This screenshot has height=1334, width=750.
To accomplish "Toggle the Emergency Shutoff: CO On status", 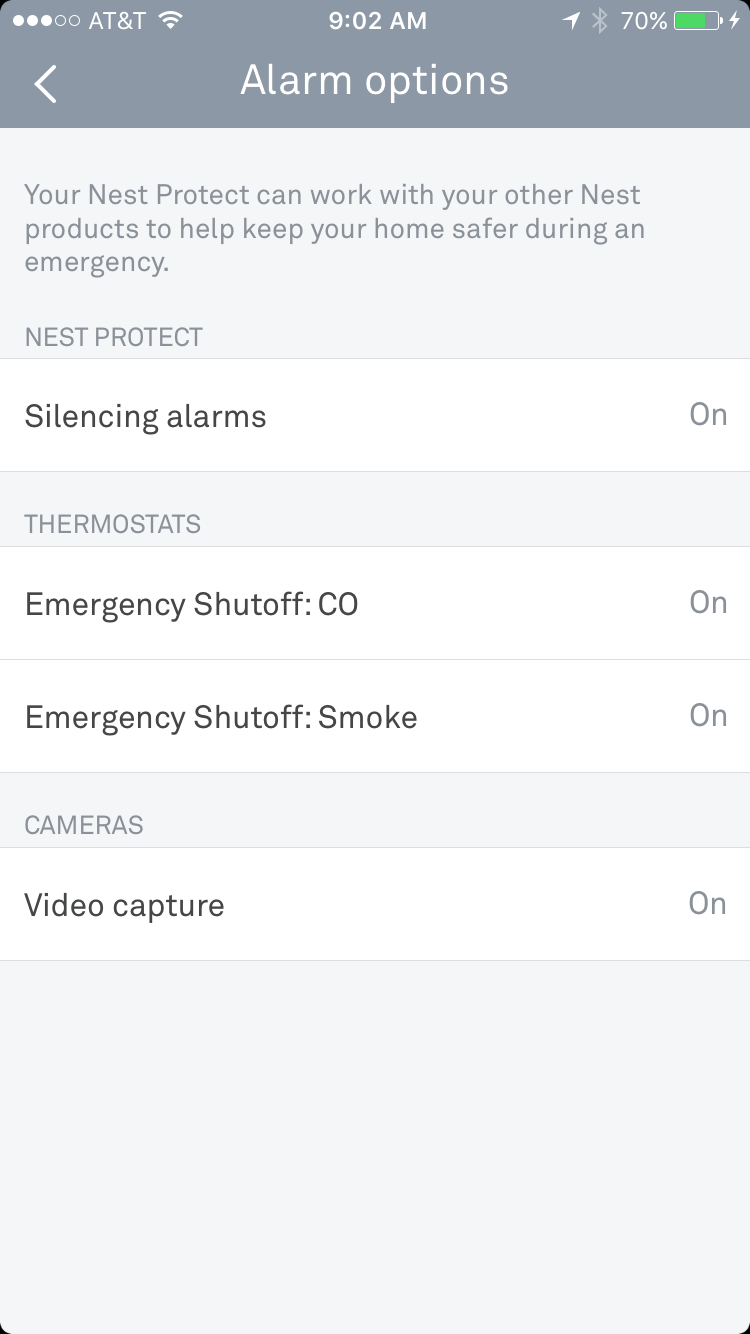I will pos(708,602).
